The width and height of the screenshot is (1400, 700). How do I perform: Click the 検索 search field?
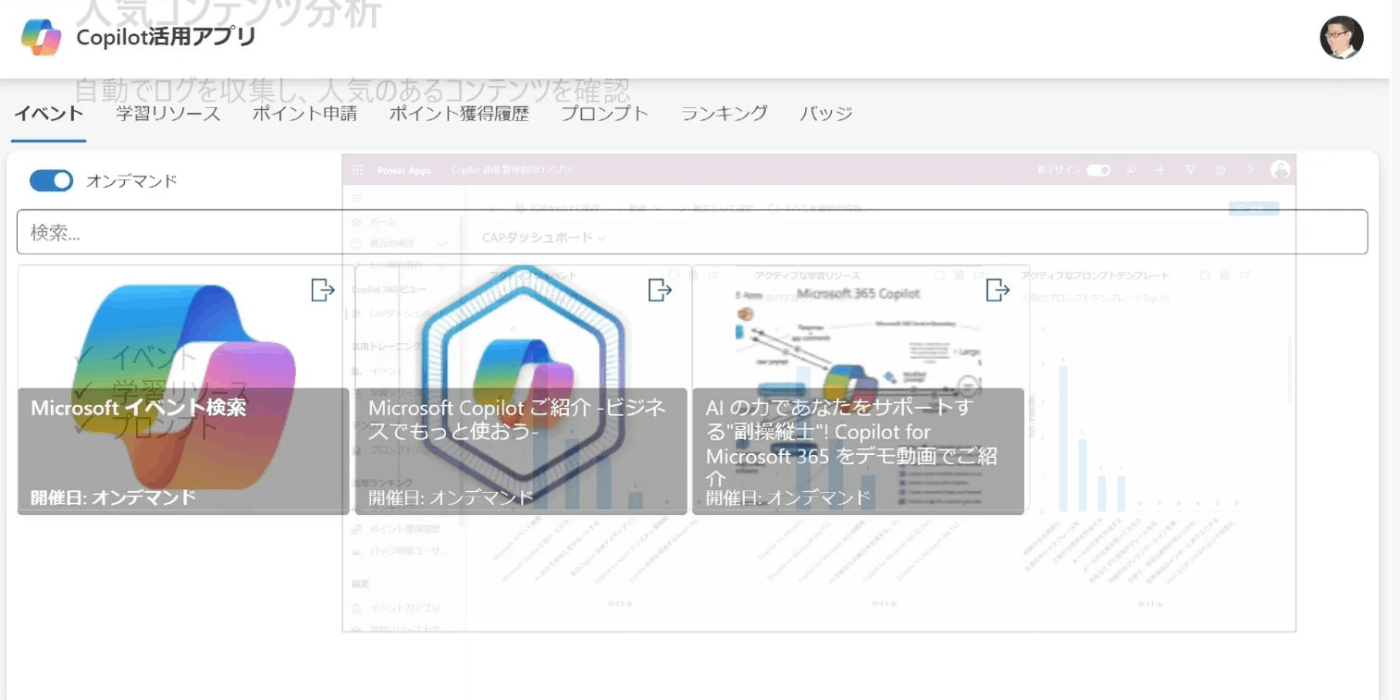(x=692, y=232)
